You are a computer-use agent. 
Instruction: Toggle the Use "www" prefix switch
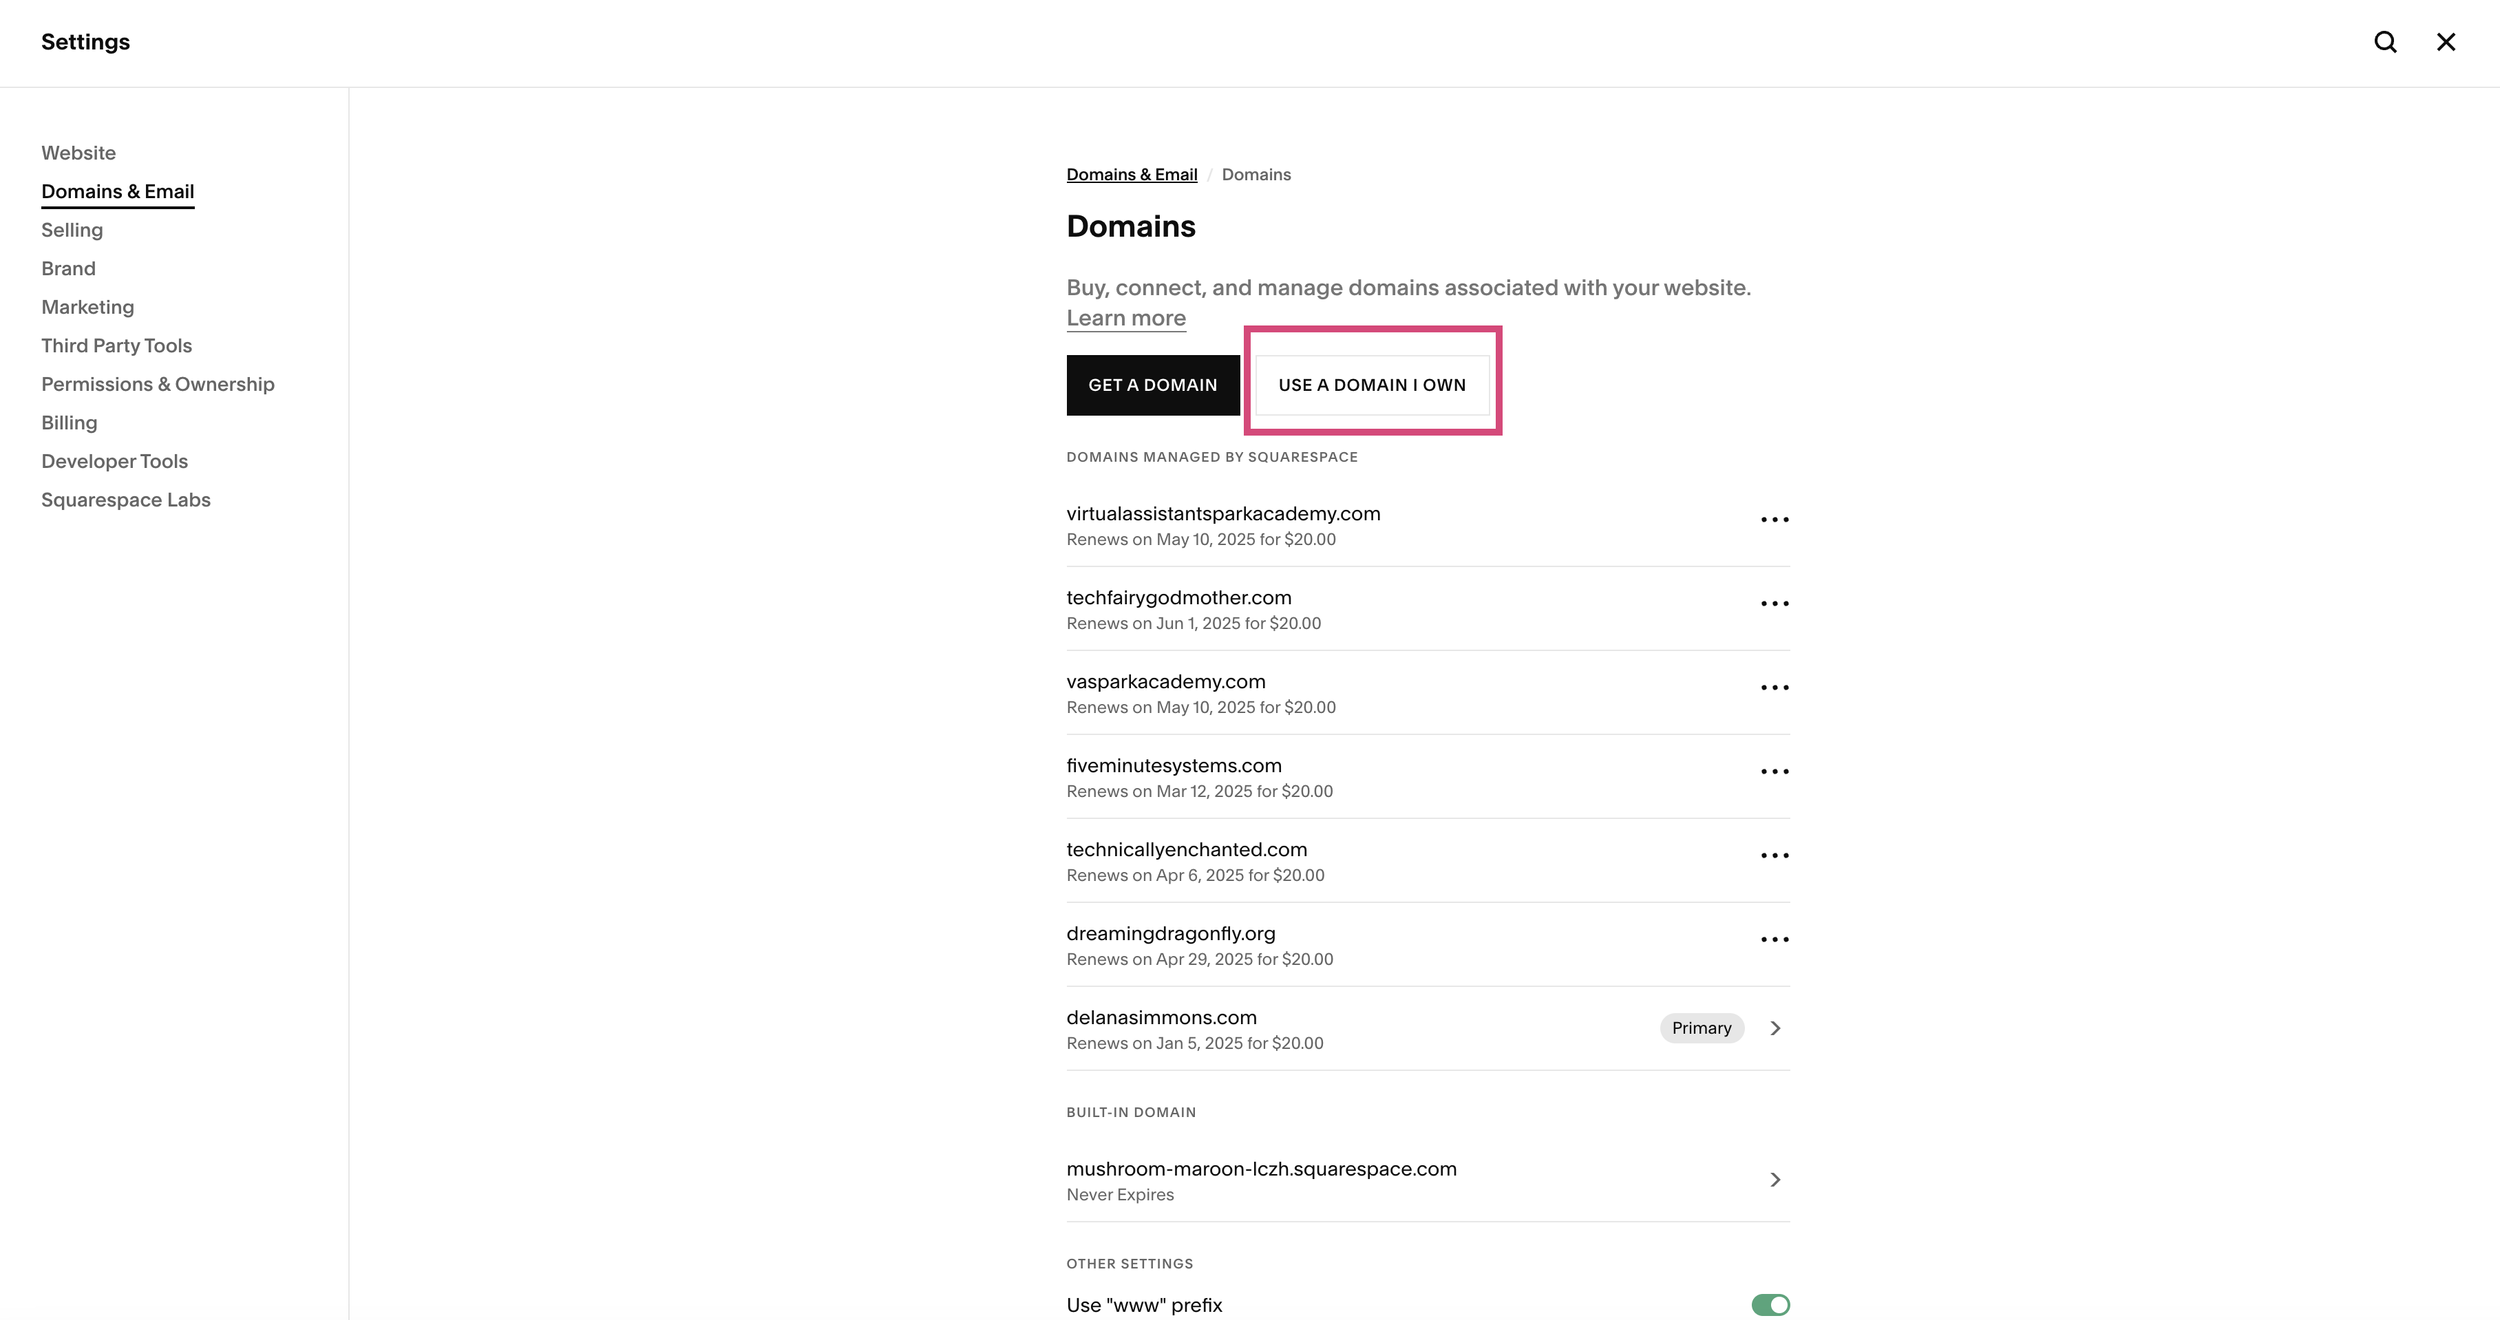click(1770, 1305)
